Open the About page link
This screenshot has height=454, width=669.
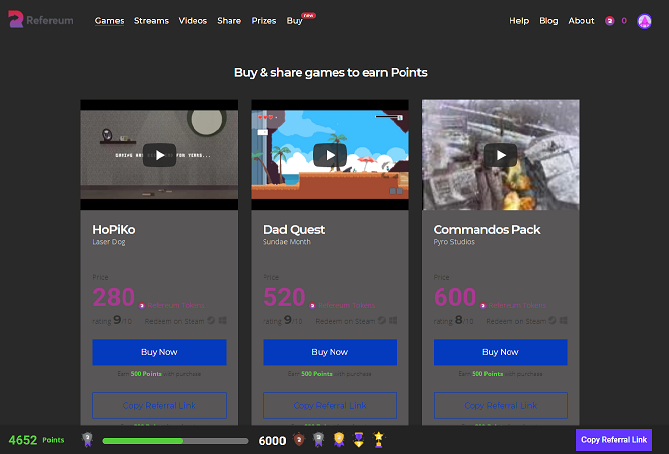point(581,20)
